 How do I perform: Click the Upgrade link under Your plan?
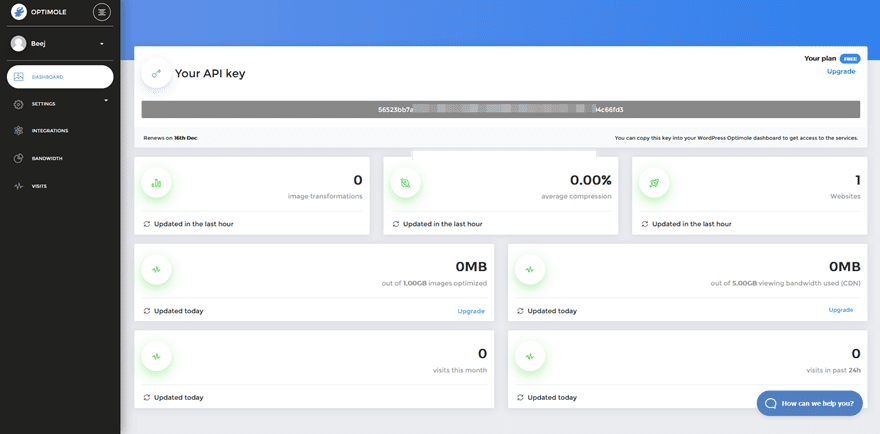tap(841, 72)
